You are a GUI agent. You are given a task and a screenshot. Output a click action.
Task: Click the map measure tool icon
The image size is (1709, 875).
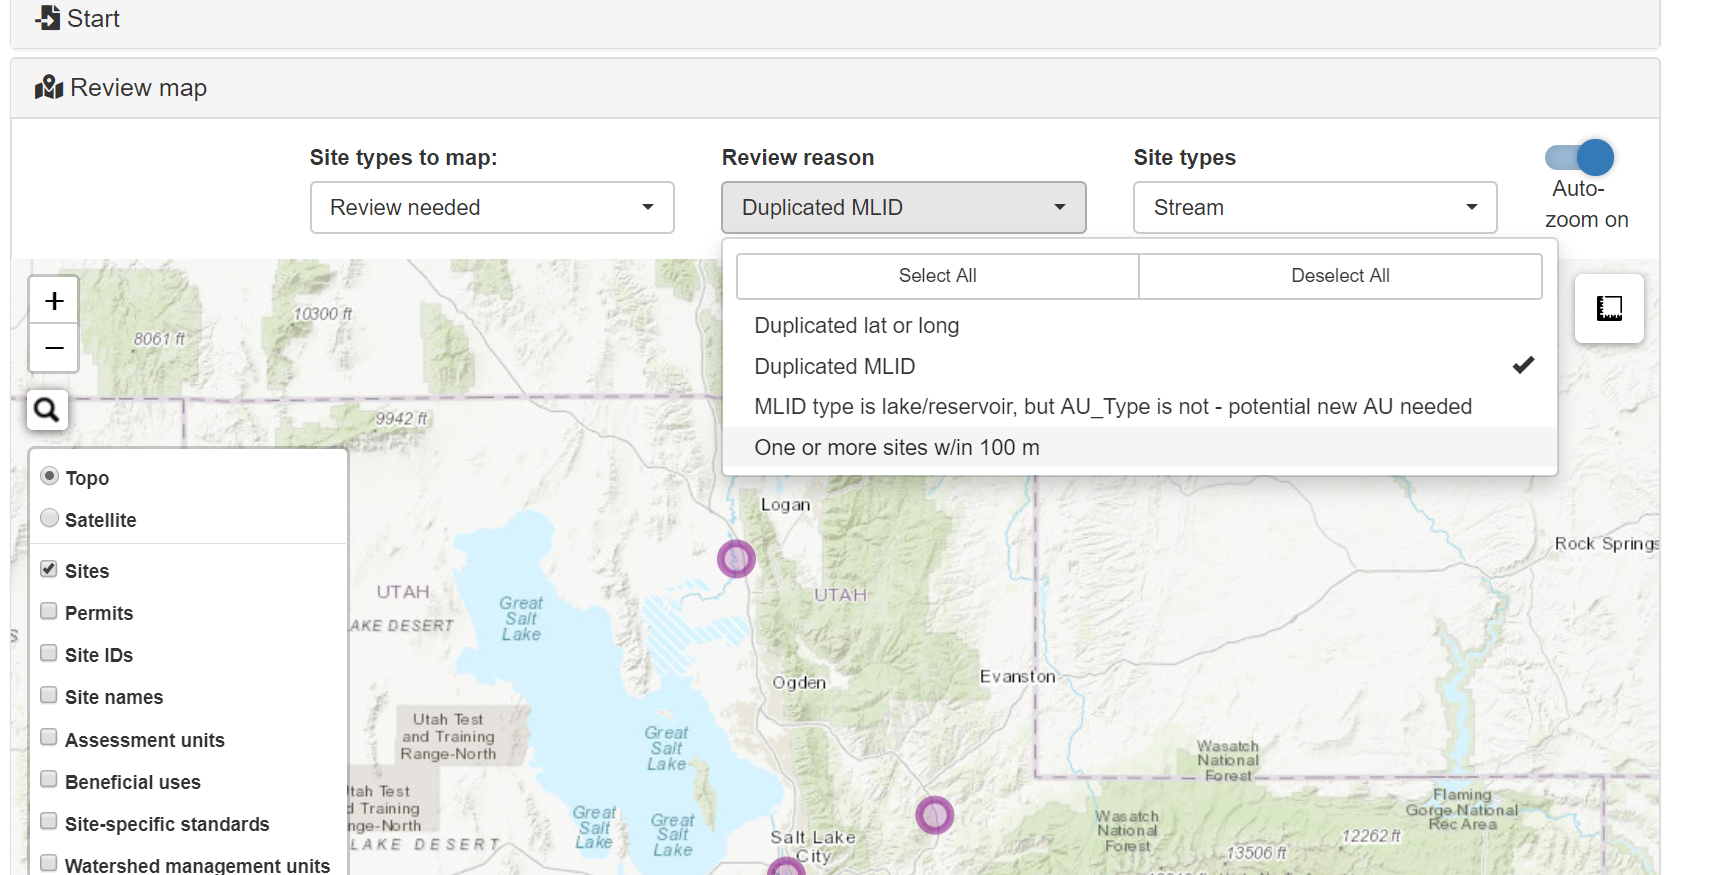1608,309
